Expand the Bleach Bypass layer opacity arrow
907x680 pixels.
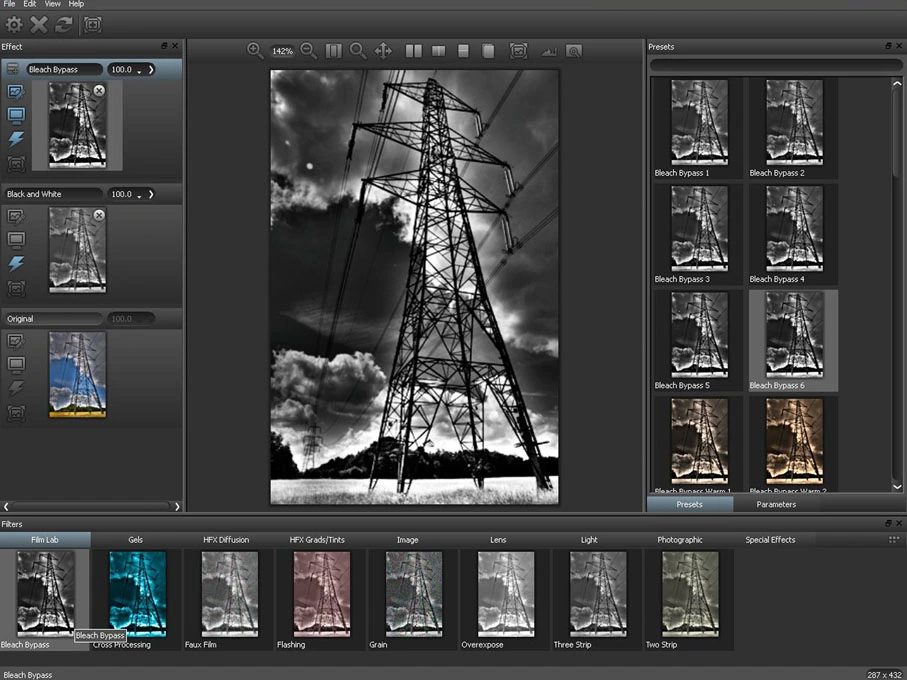tap(151, 70)
